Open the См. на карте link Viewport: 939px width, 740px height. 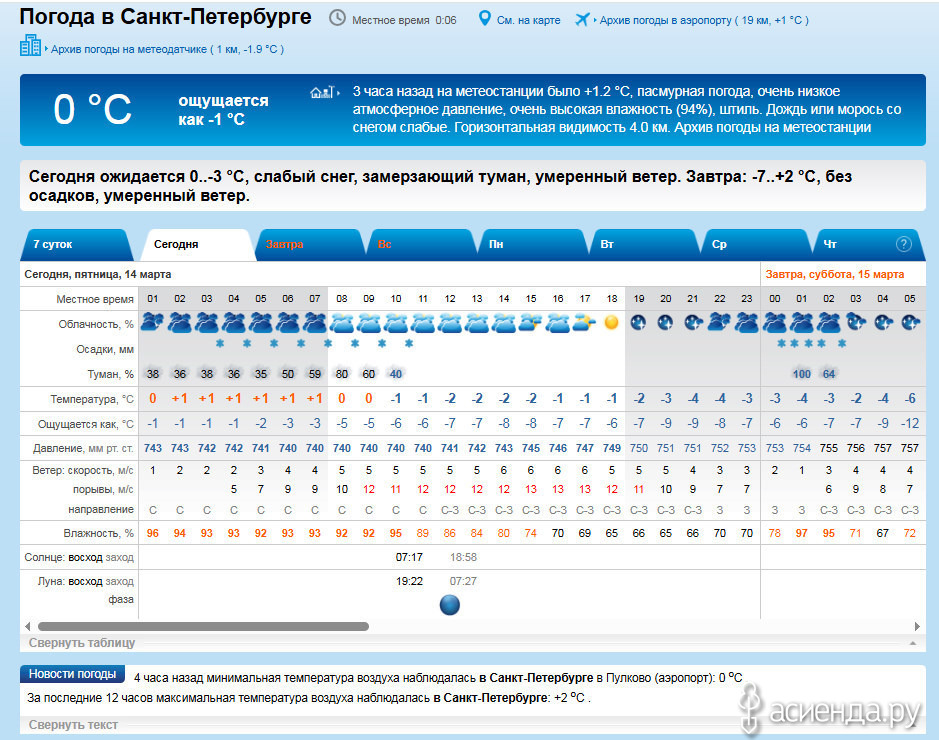pos(529,20)
